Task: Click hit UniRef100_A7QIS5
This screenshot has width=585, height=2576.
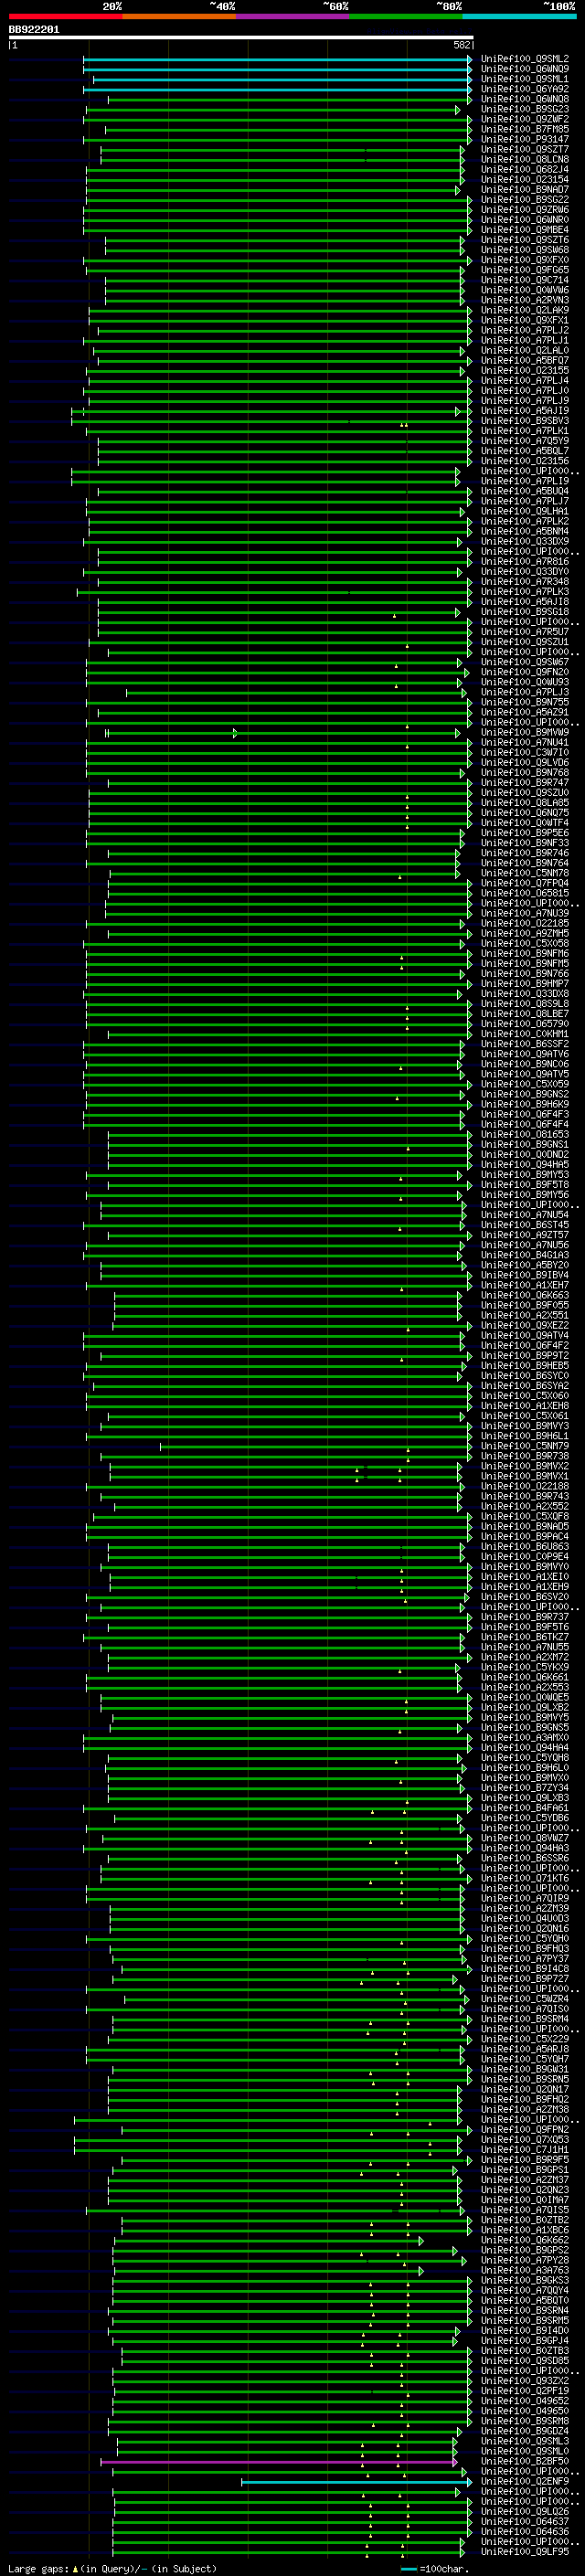Action: click(x=524, y=2210)
